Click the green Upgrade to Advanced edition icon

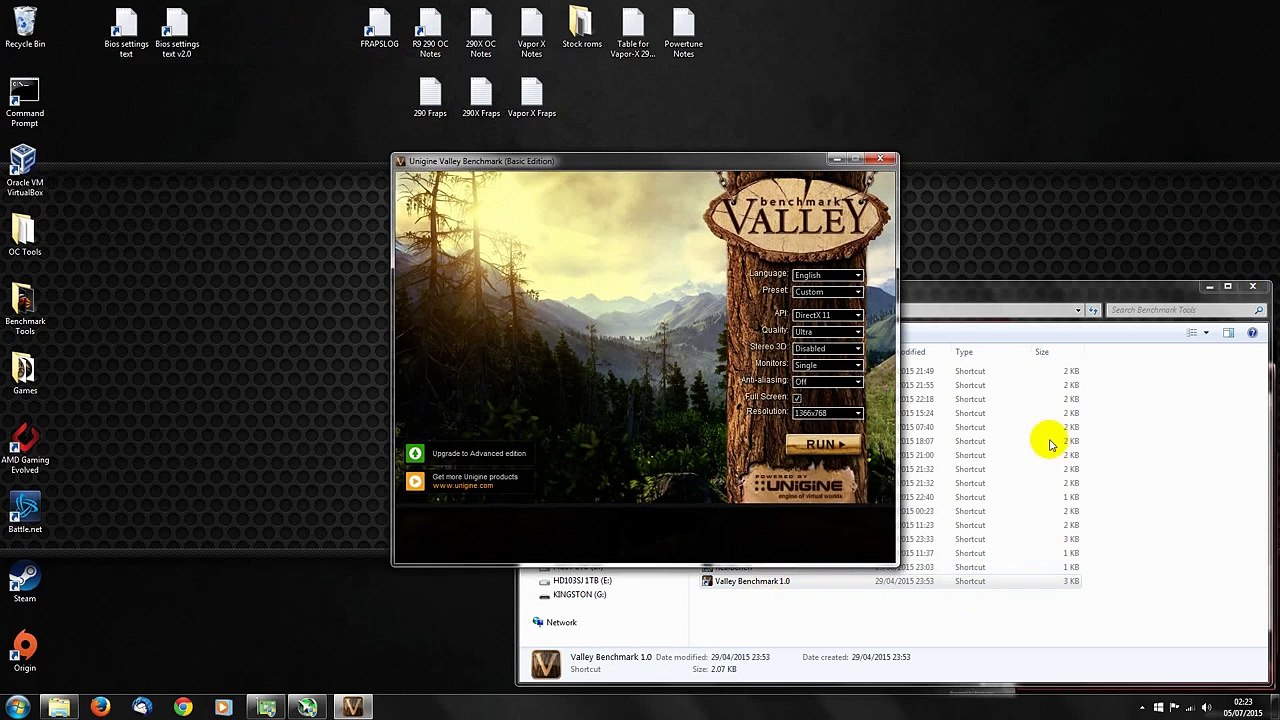[415, 454]
